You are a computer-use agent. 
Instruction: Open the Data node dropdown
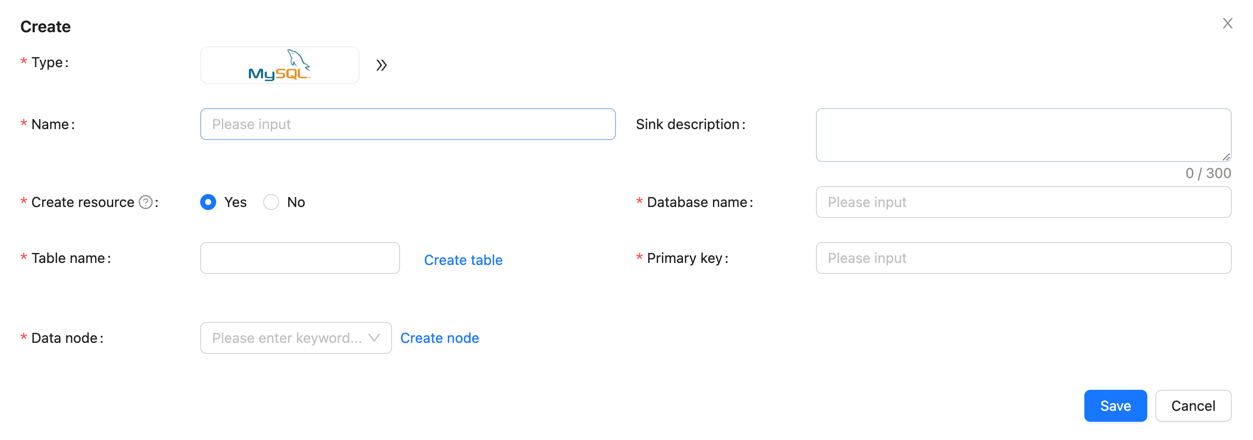tap(285, 338)
